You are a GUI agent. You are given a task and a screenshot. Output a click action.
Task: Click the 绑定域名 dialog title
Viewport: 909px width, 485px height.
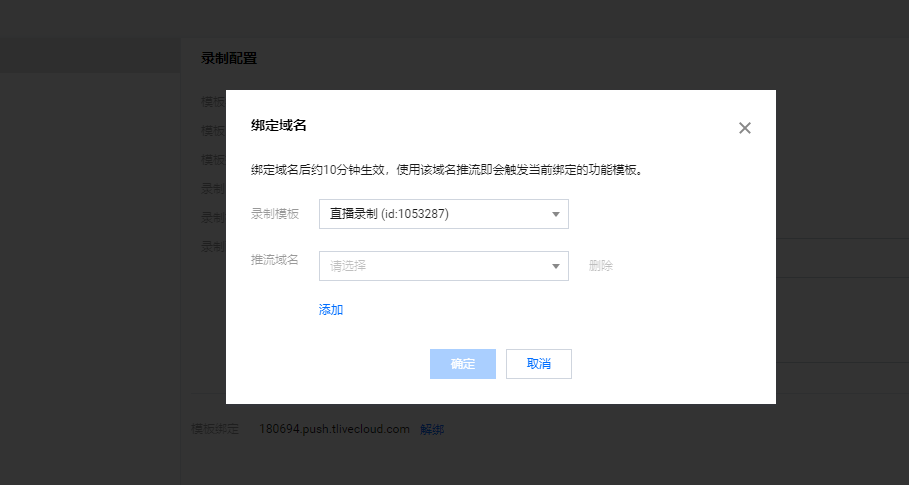[278, 125]
